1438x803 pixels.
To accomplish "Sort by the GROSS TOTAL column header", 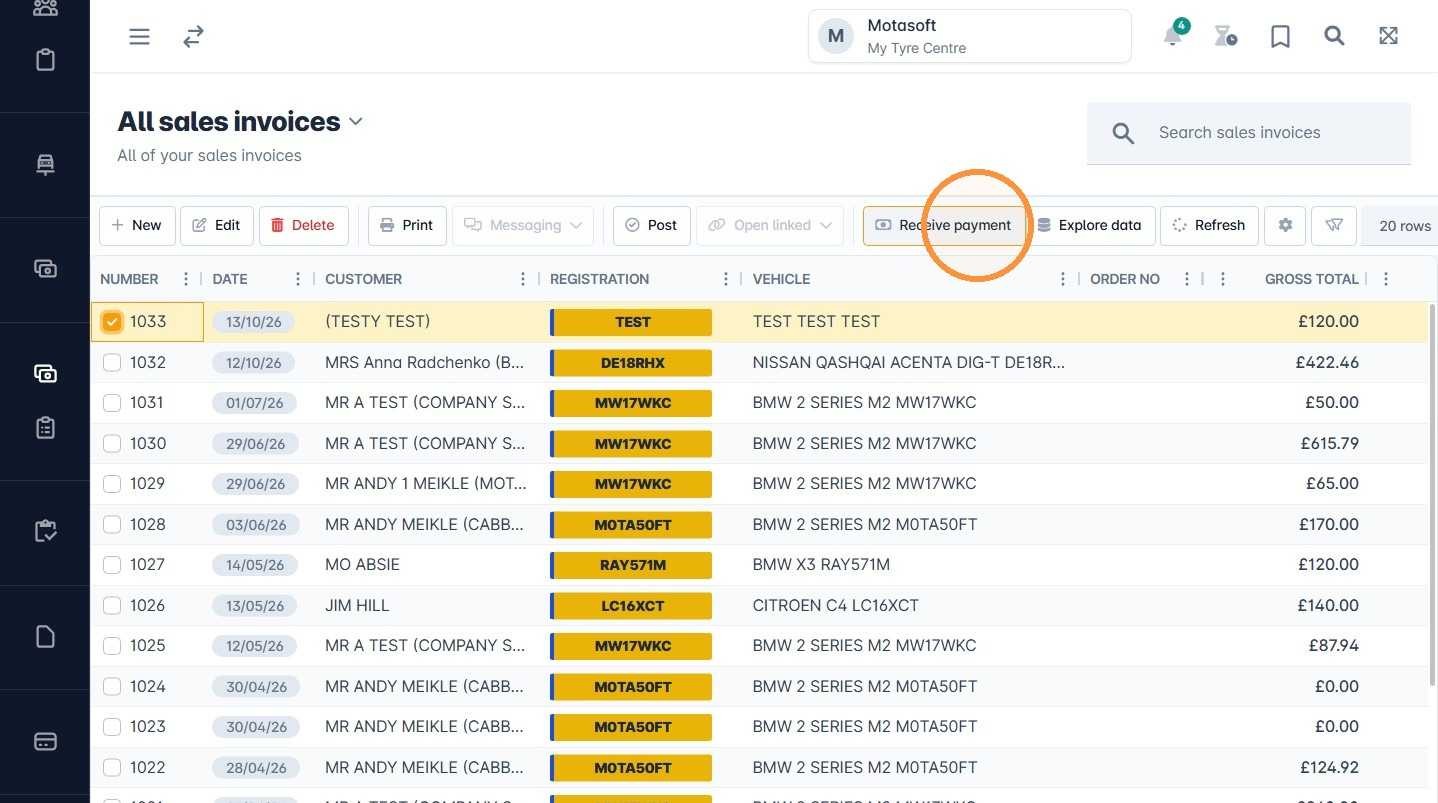I will click(x=1311, y=279).
